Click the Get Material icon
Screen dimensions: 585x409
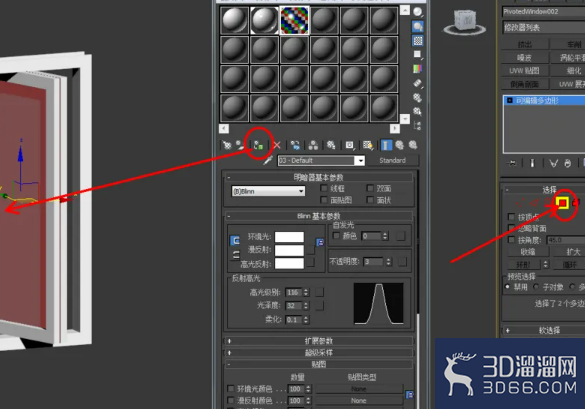click(x=227, y=145)
